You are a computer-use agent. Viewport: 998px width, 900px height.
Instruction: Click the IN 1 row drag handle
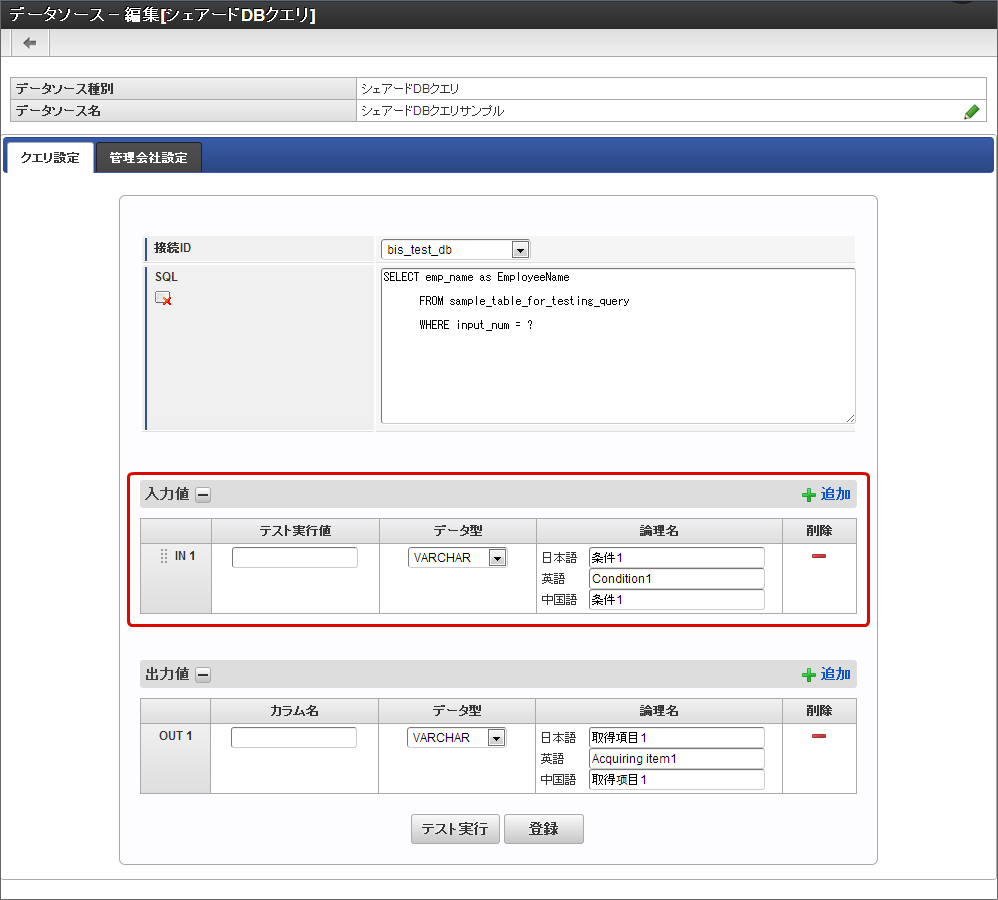(164, 556)
